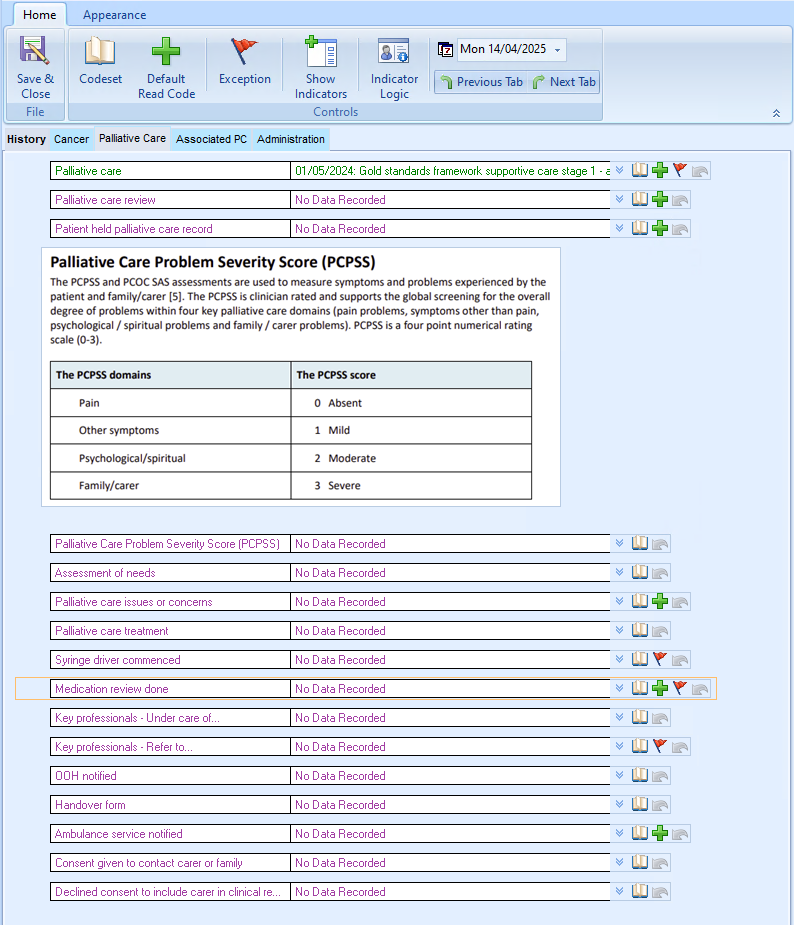The image size is (794, 925).
Task: Open the Associated PC tab
Action: pyautogui.click(x=211, y=139)
